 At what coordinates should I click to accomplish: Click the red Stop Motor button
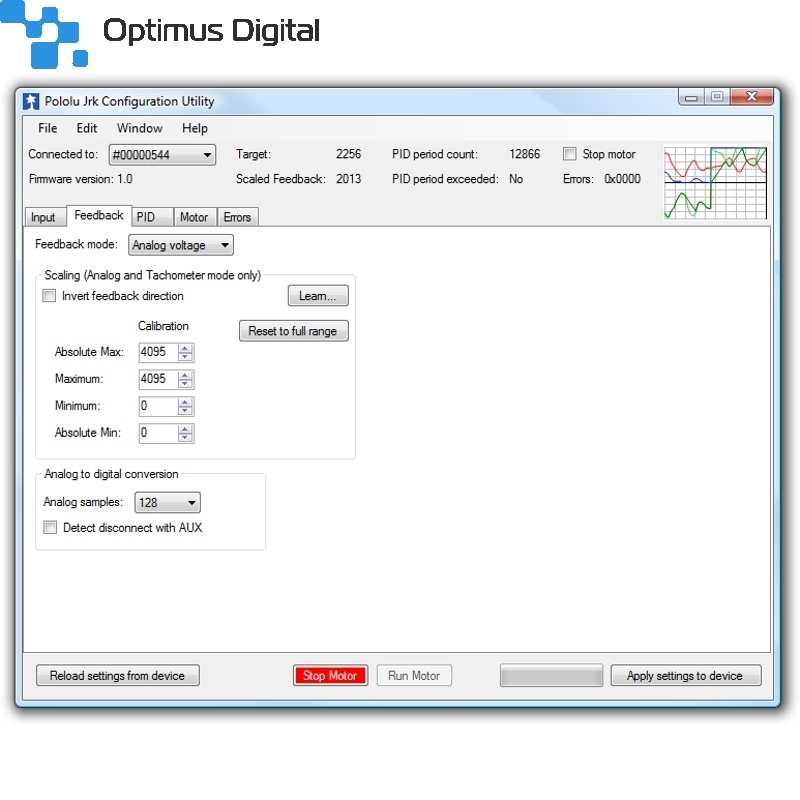(330, 675)
